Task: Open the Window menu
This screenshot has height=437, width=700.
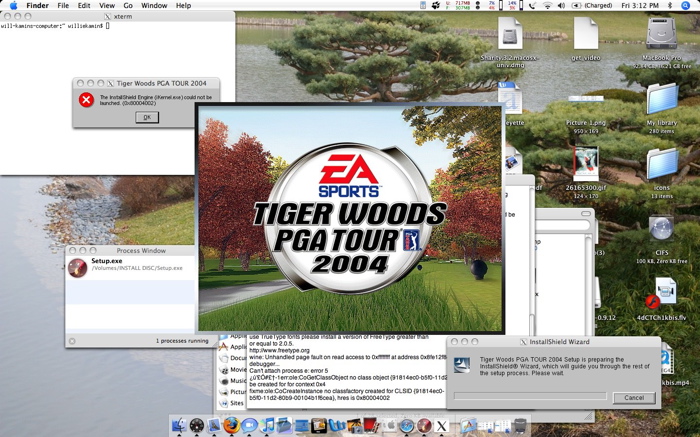Action: [x=154, y=5]
